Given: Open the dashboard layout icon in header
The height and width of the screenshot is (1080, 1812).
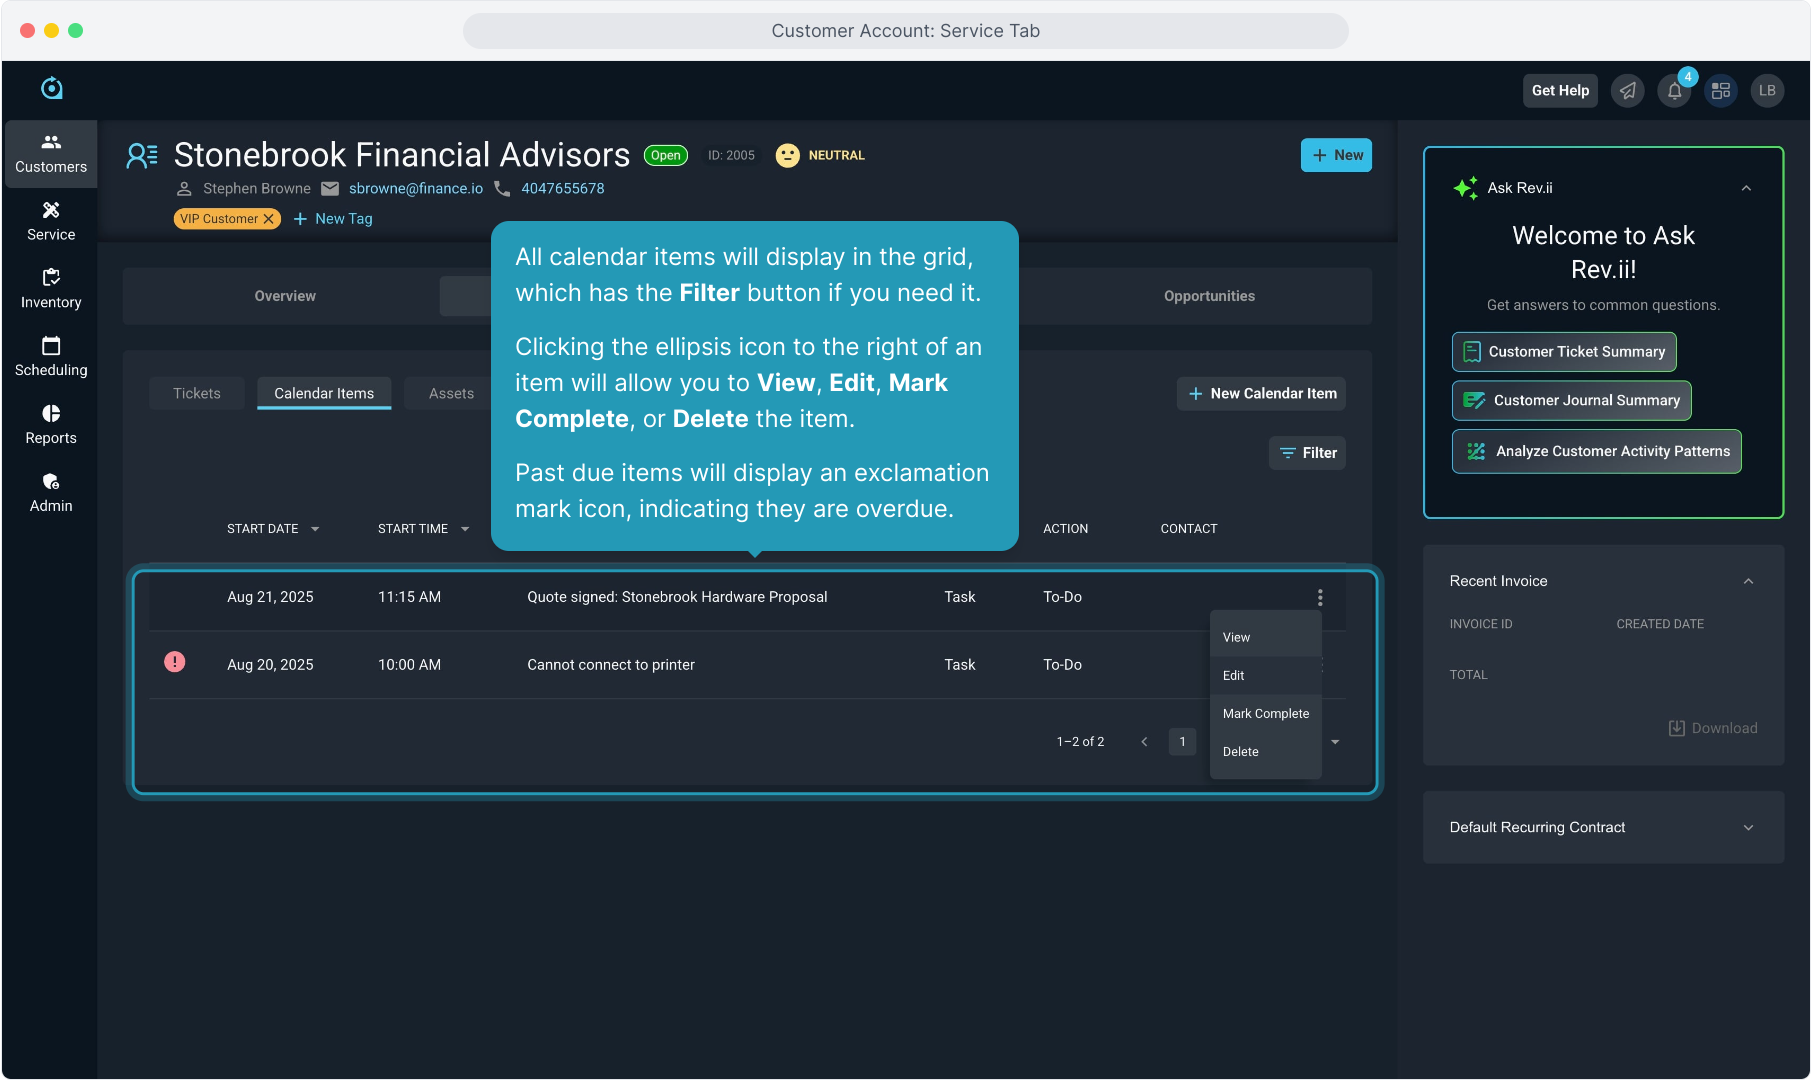Looking at the screenshot, I should coord(1721,91).
